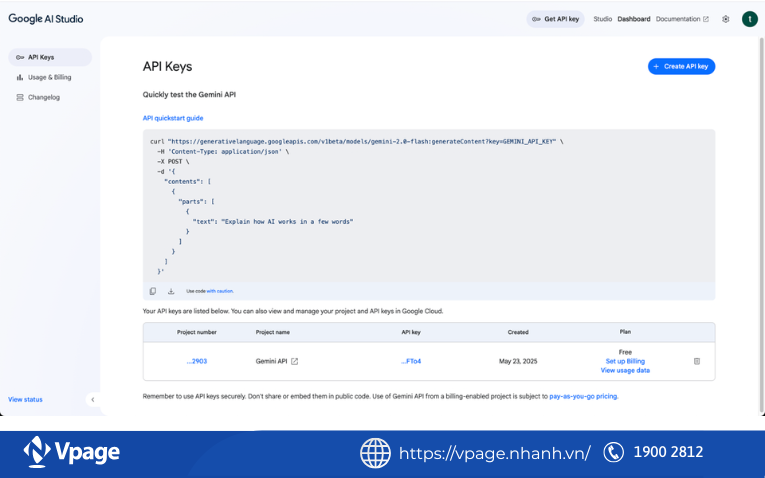The height and width of the screenshot is (478, 765).
Task: Click the curl URL line in the code block
Action: tap(357, 141)
